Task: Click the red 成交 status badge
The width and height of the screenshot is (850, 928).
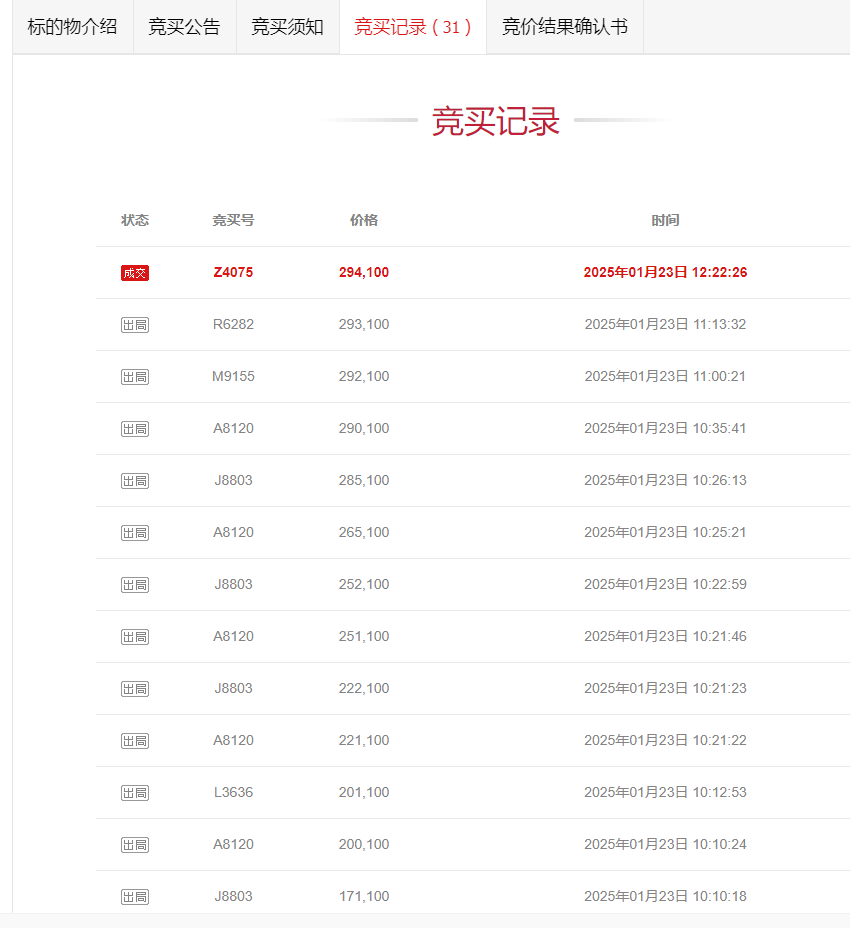Action: click(x=135, y=273)
